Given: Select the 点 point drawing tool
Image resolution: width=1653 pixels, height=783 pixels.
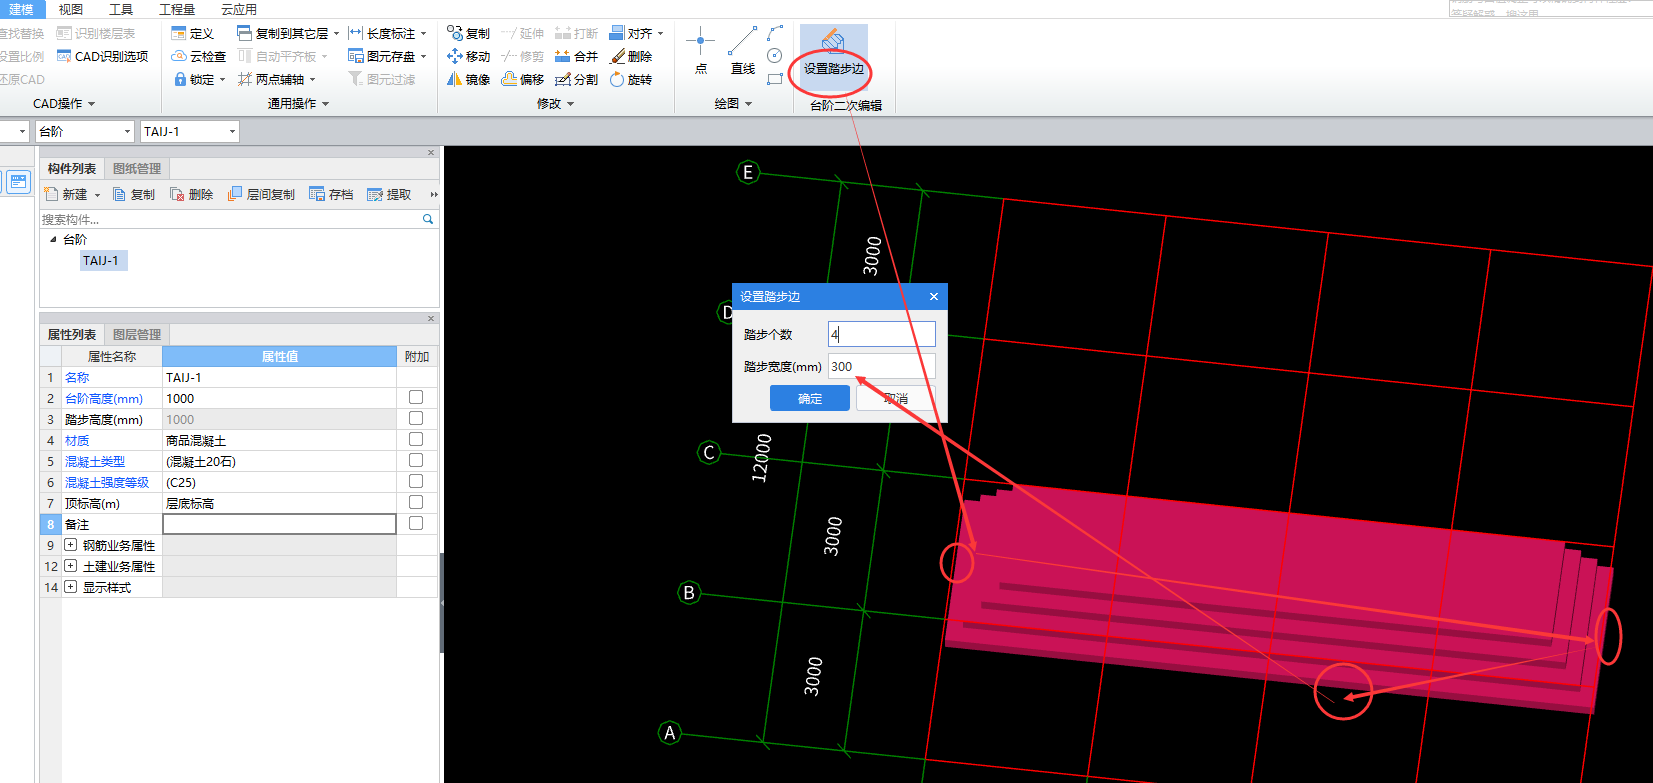Looking at the screenshot, I should click(701, 51).
